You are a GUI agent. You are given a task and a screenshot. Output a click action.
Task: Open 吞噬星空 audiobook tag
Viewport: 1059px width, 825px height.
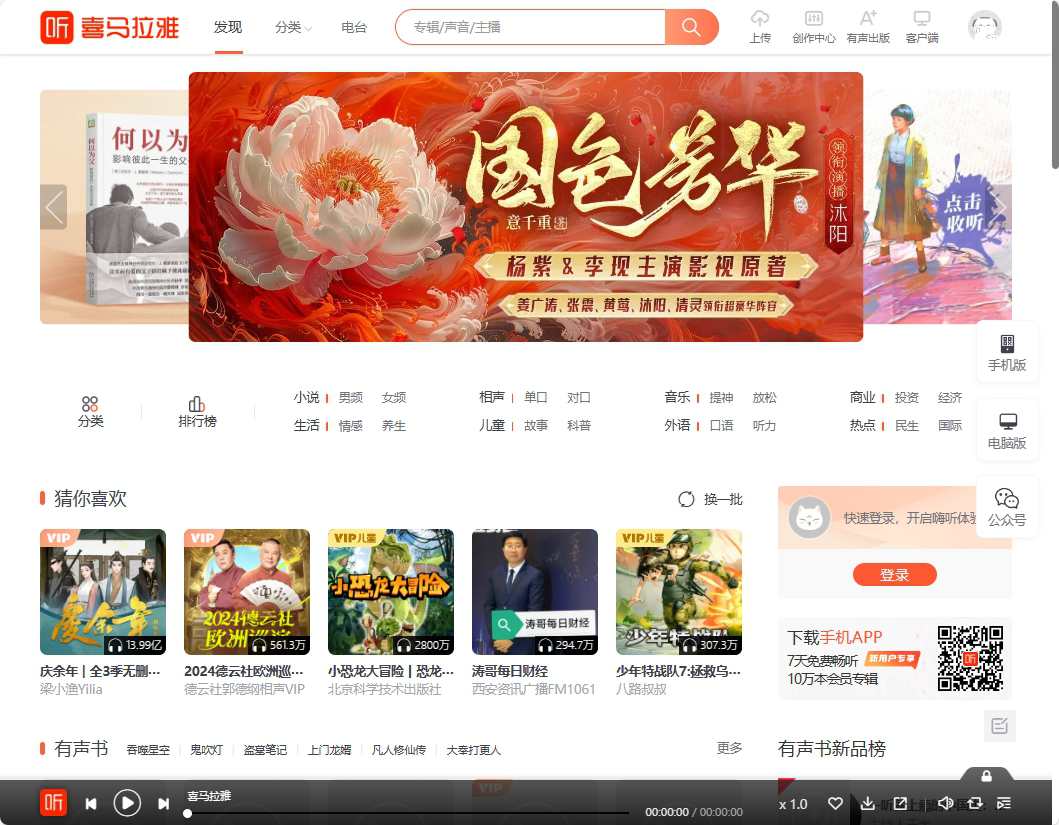[x=148, y=750]
